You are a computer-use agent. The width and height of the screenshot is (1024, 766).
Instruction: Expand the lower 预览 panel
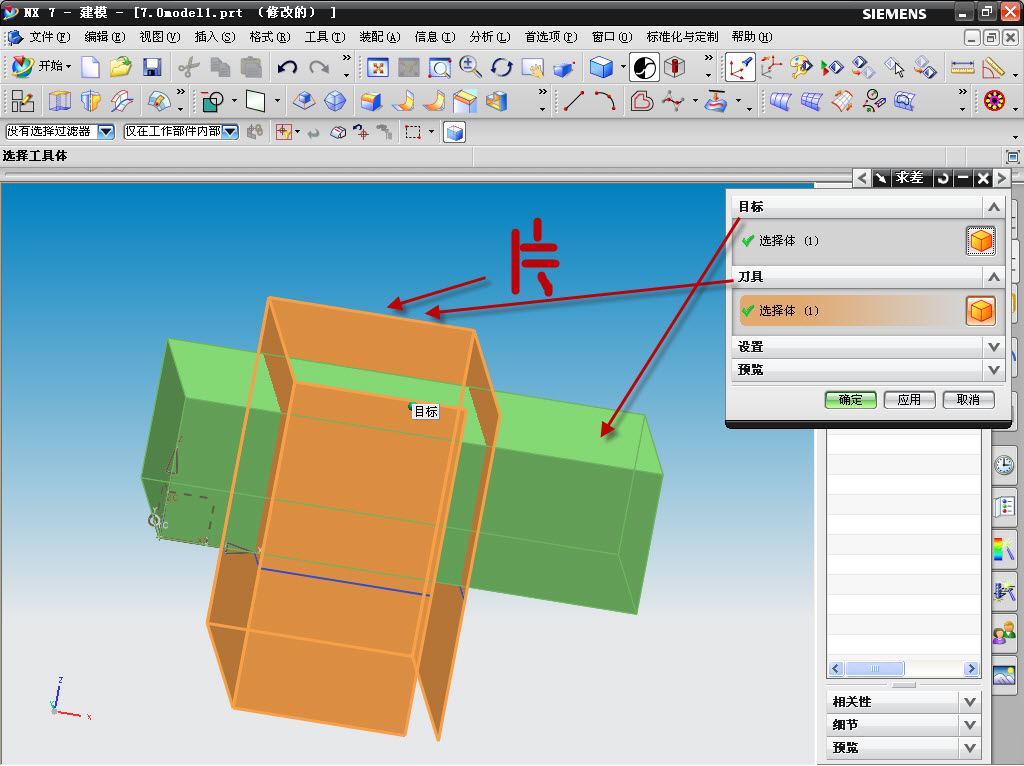[970, 748]
